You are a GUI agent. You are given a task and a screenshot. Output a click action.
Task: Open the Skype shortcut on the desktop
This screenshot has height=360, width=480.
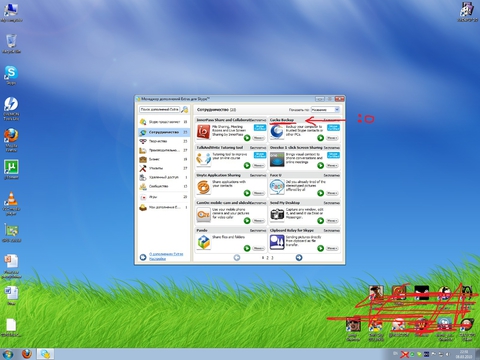11,75
